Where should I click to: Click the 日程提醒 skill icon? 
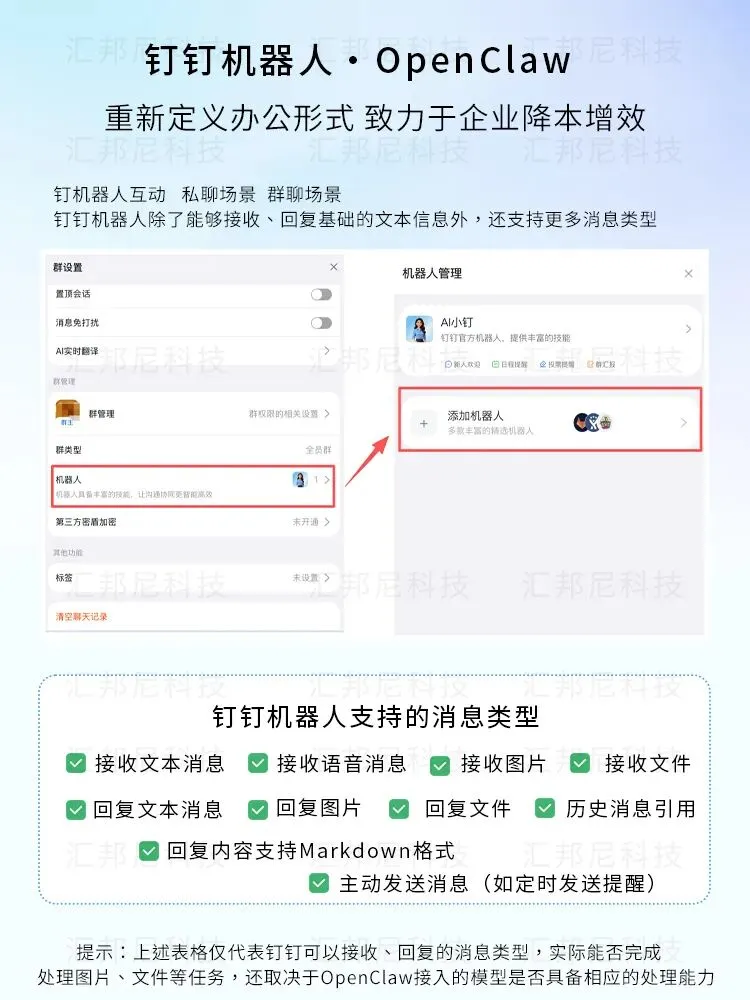[495, 365]
